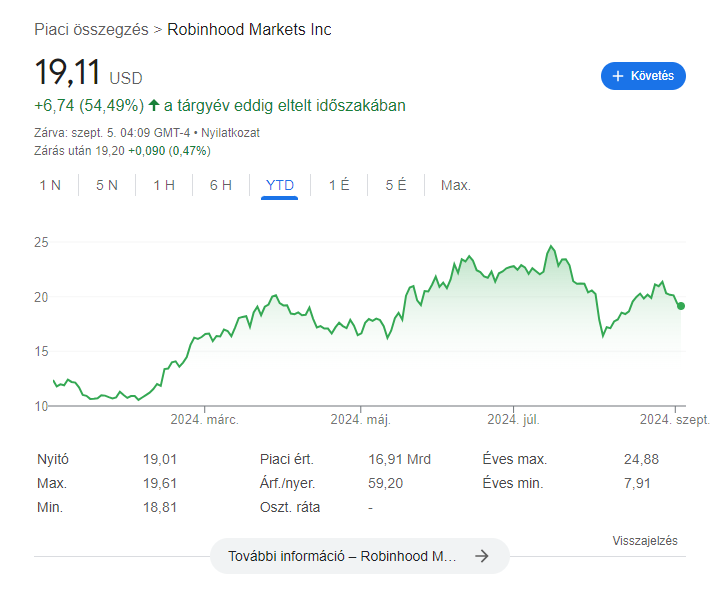Click the Piaci ért. label
The width and height of the screenshot is (725, 591).
click(x=287, y=459)
